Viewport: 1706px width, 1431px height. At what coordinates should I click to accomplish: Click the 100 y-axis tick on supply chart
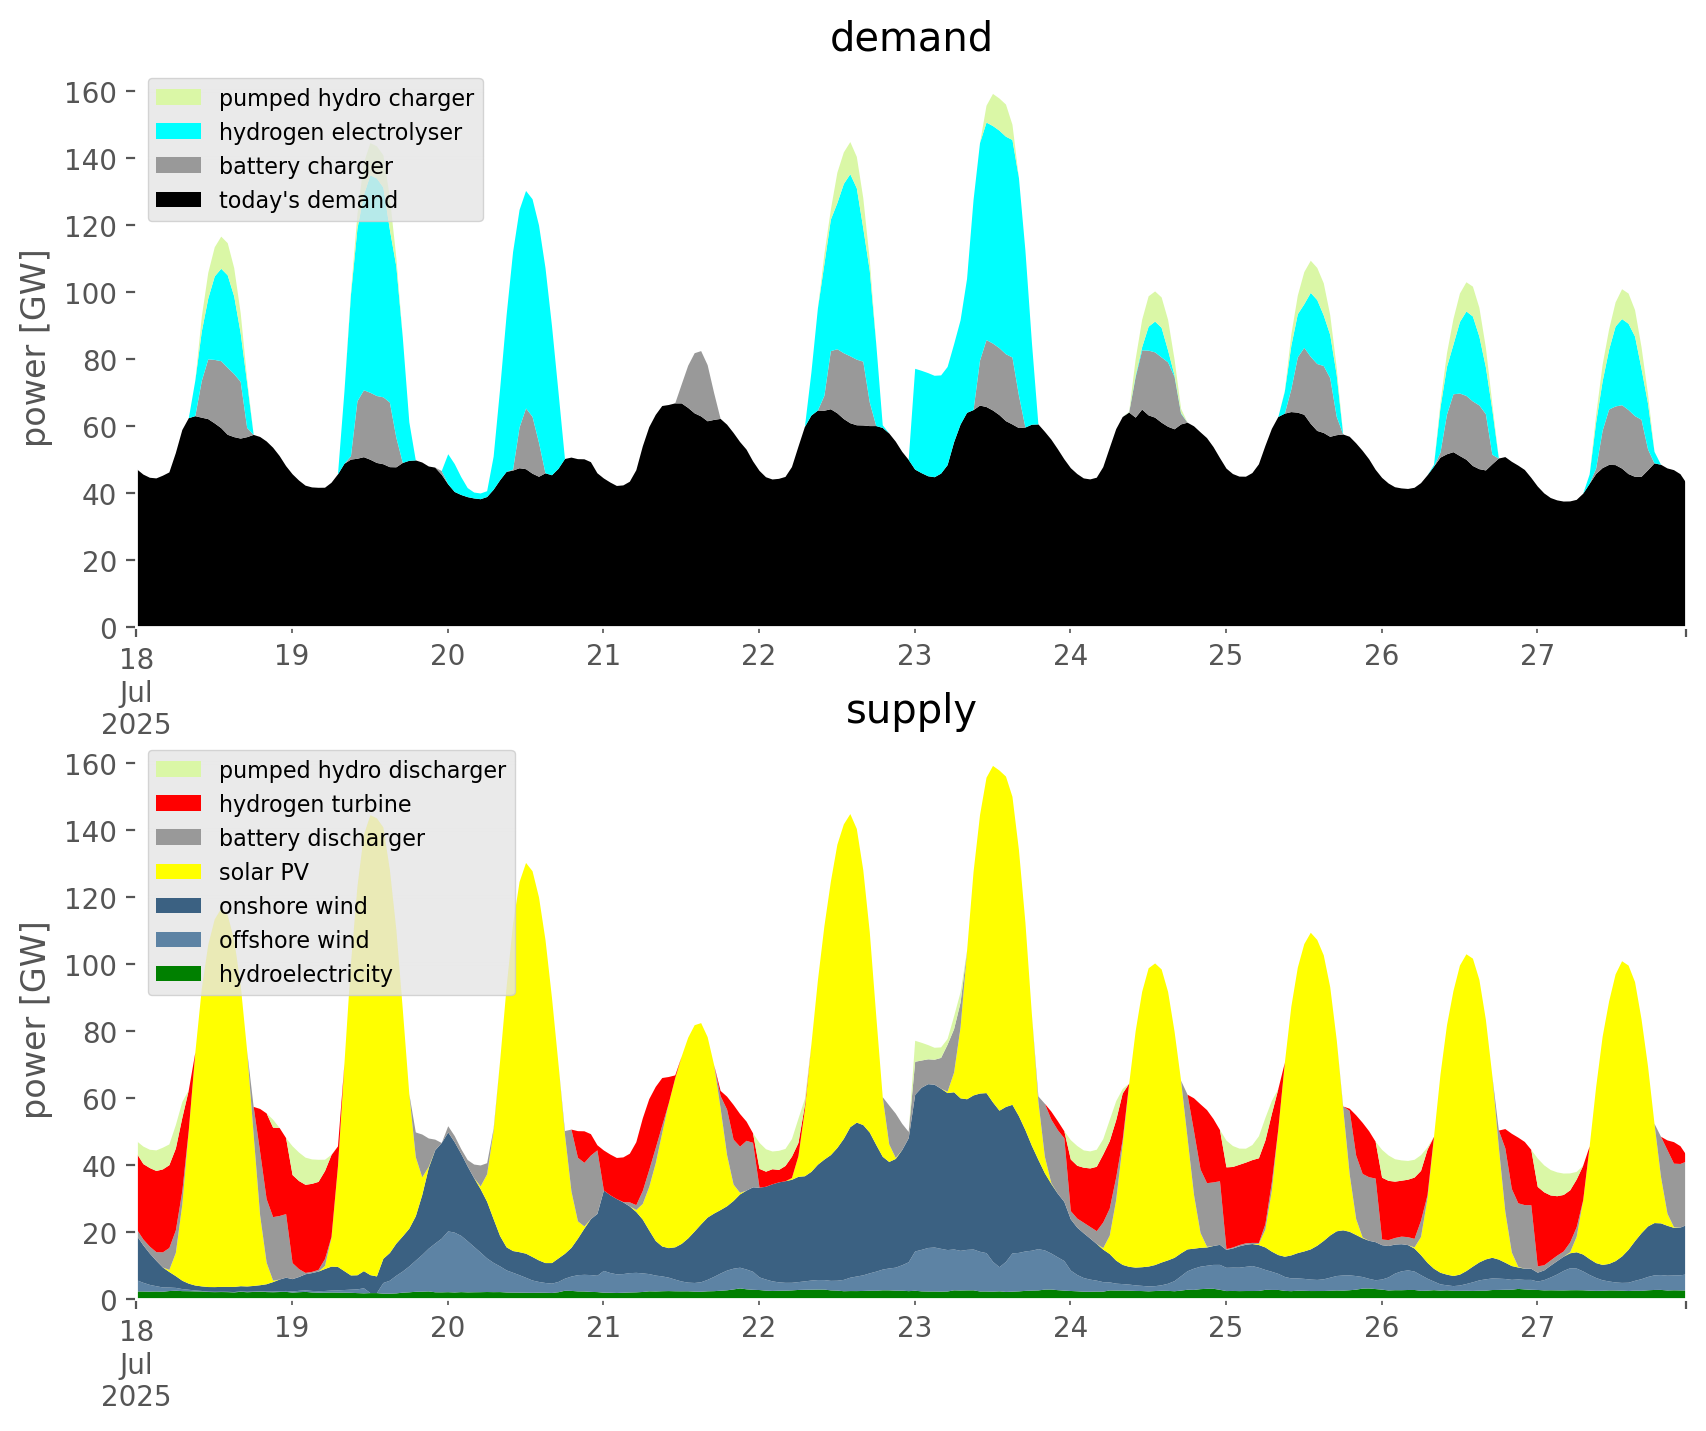point(90,966)
